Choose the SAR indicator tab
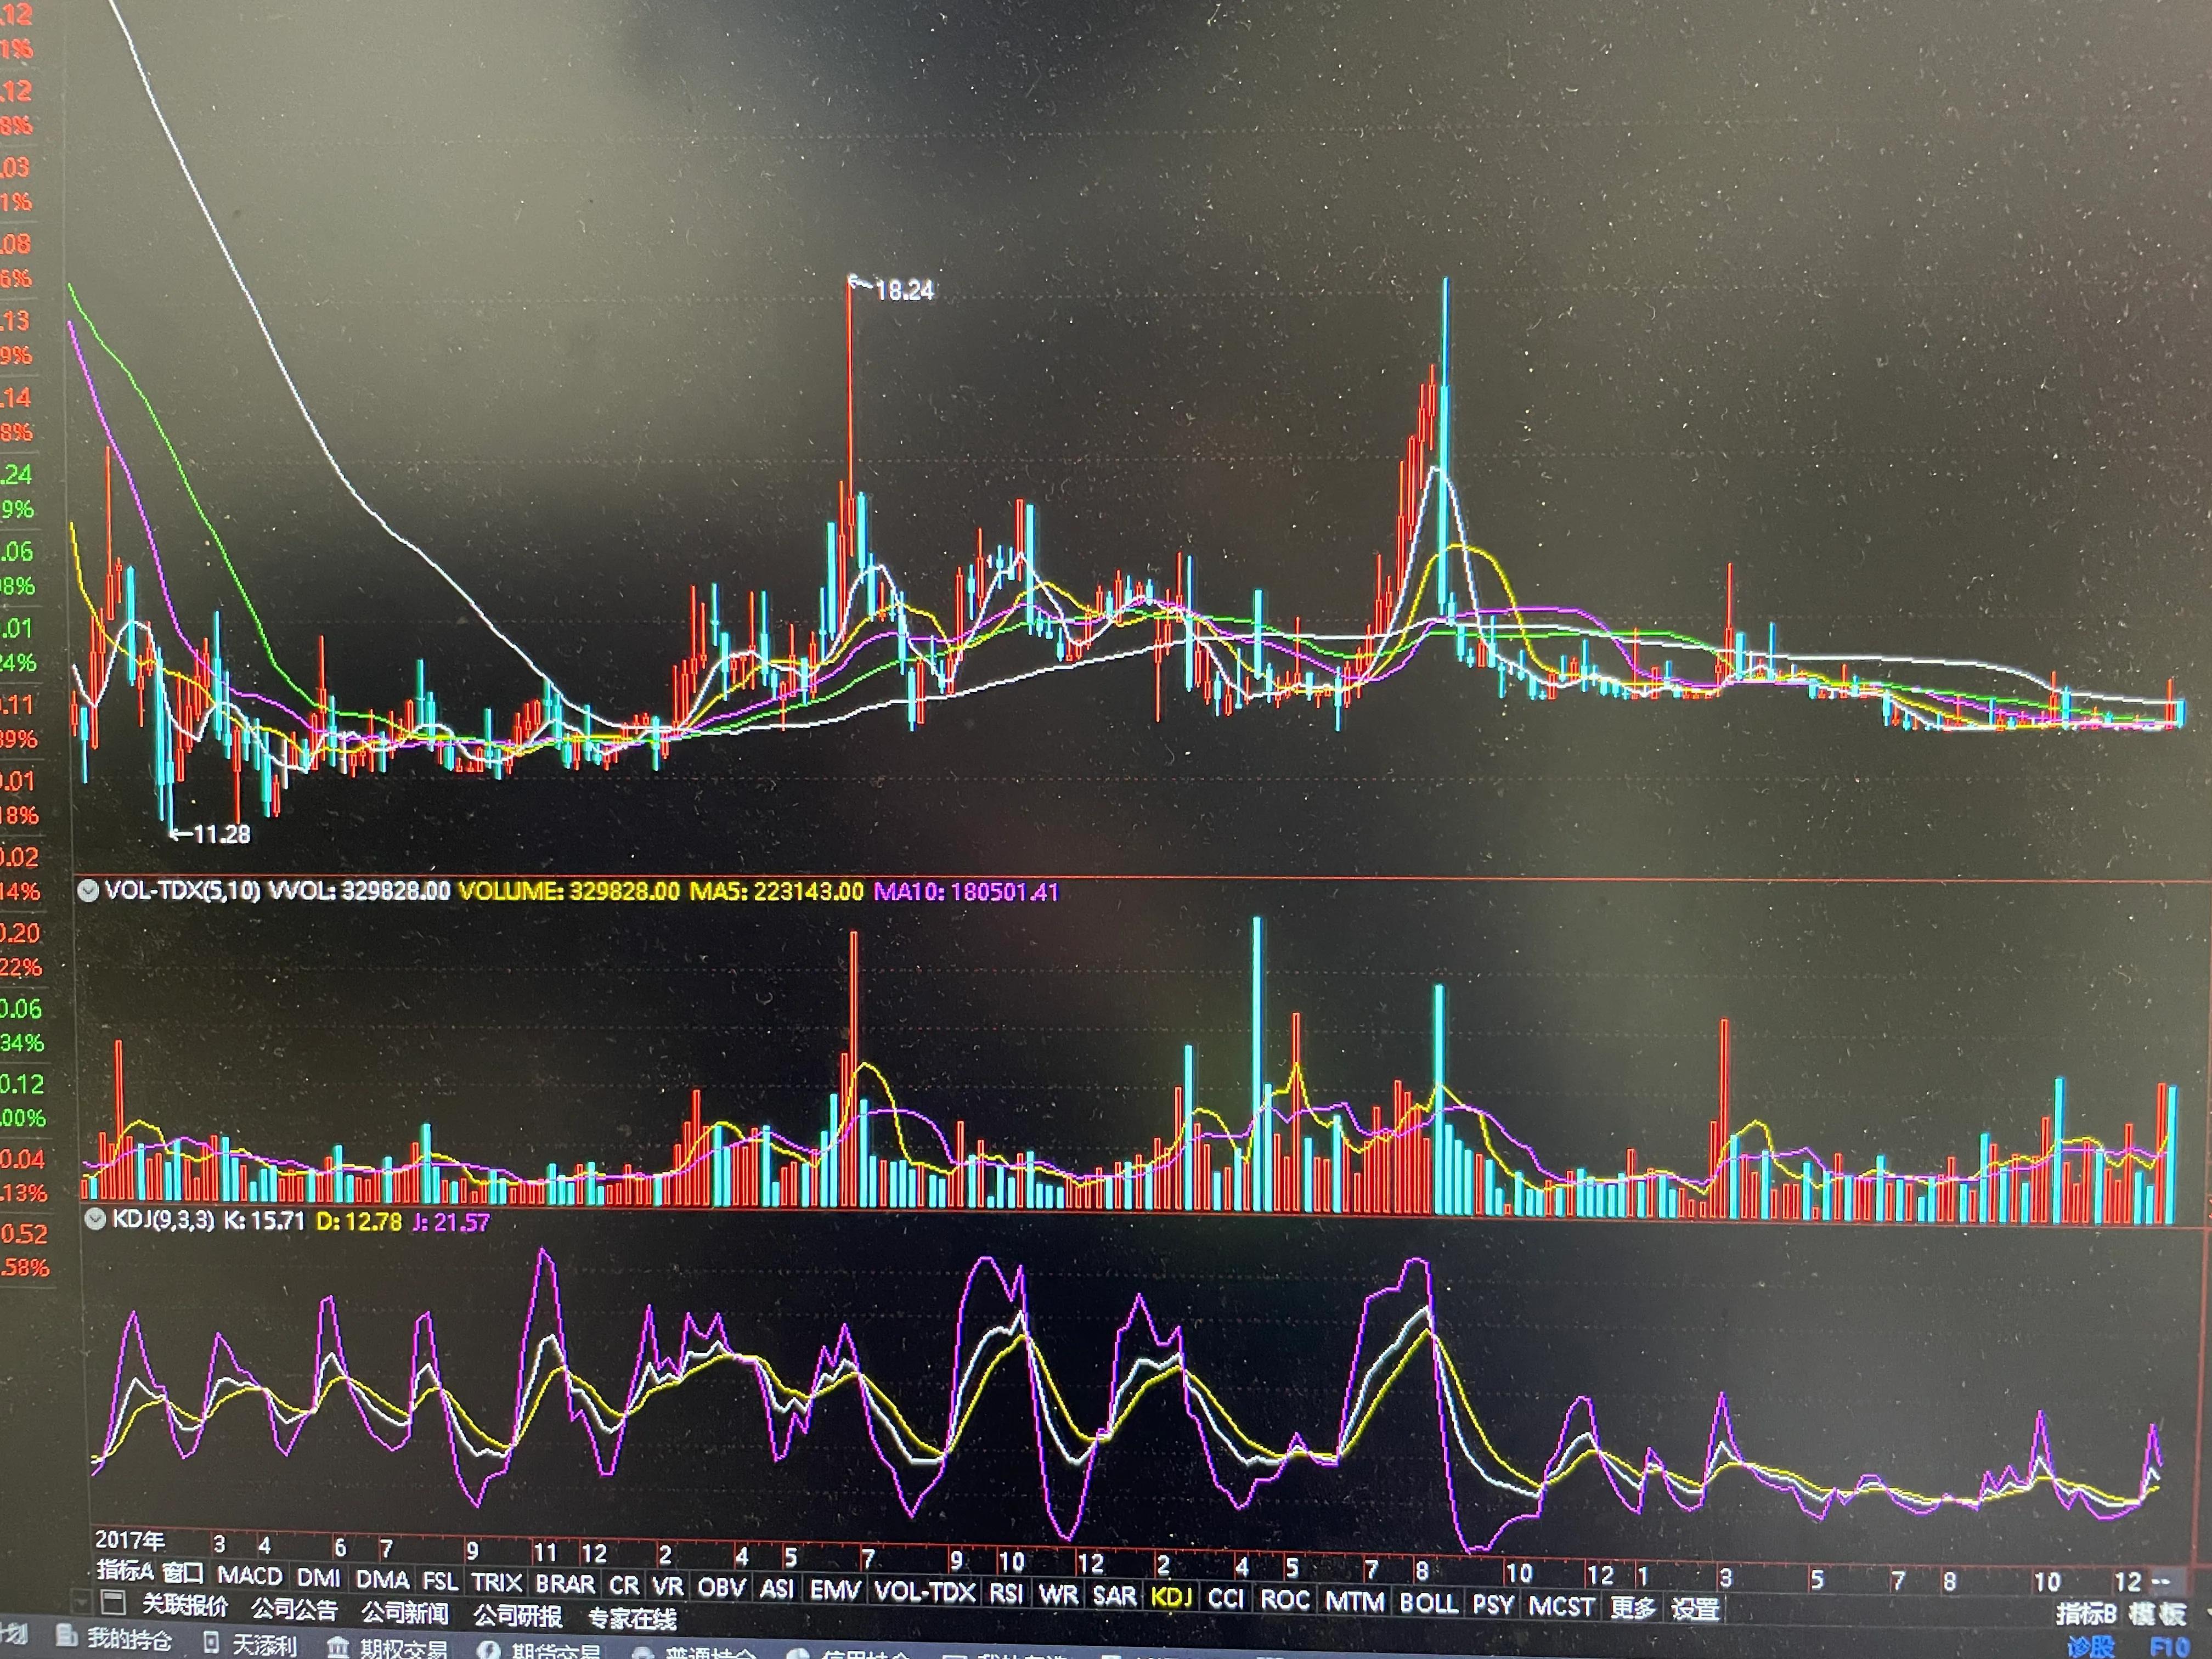This screenshot has height=1659, width=2212. coord(1114,1595)
